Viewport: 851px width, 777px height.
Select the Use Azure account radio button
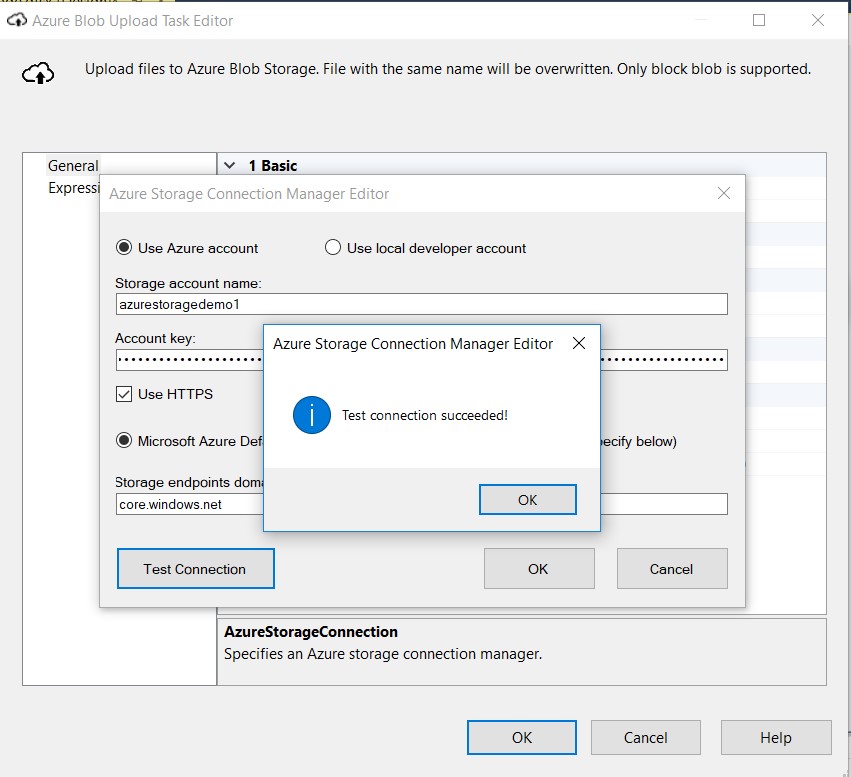(124, 248)
